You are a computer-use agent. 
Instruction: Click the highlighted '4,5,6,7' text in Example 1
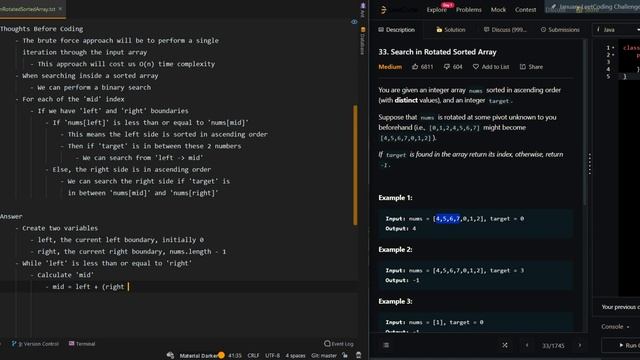point(448,219)
